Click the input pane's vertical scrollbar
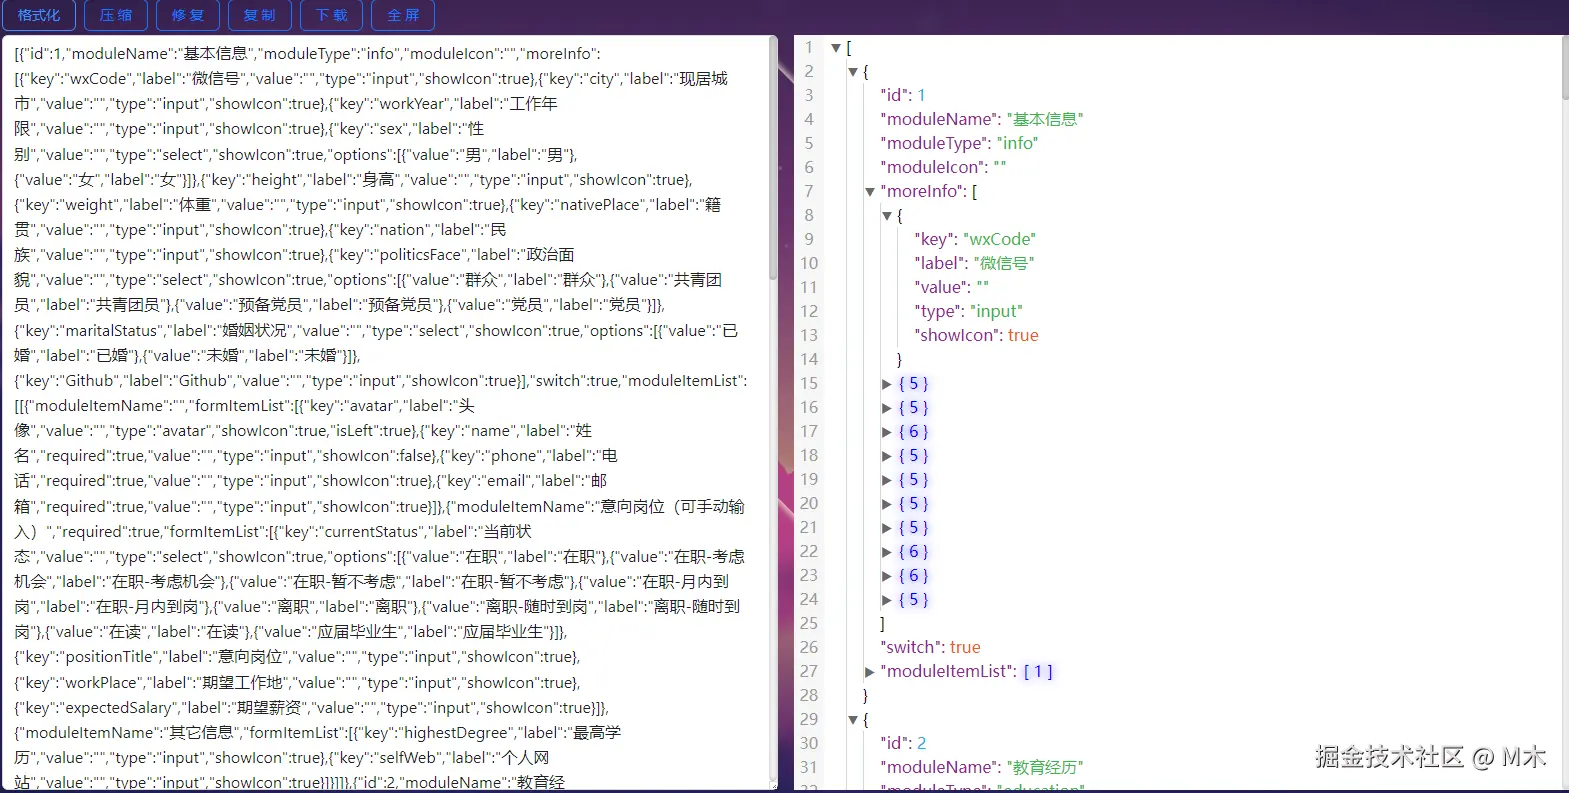 coord(773,160)
